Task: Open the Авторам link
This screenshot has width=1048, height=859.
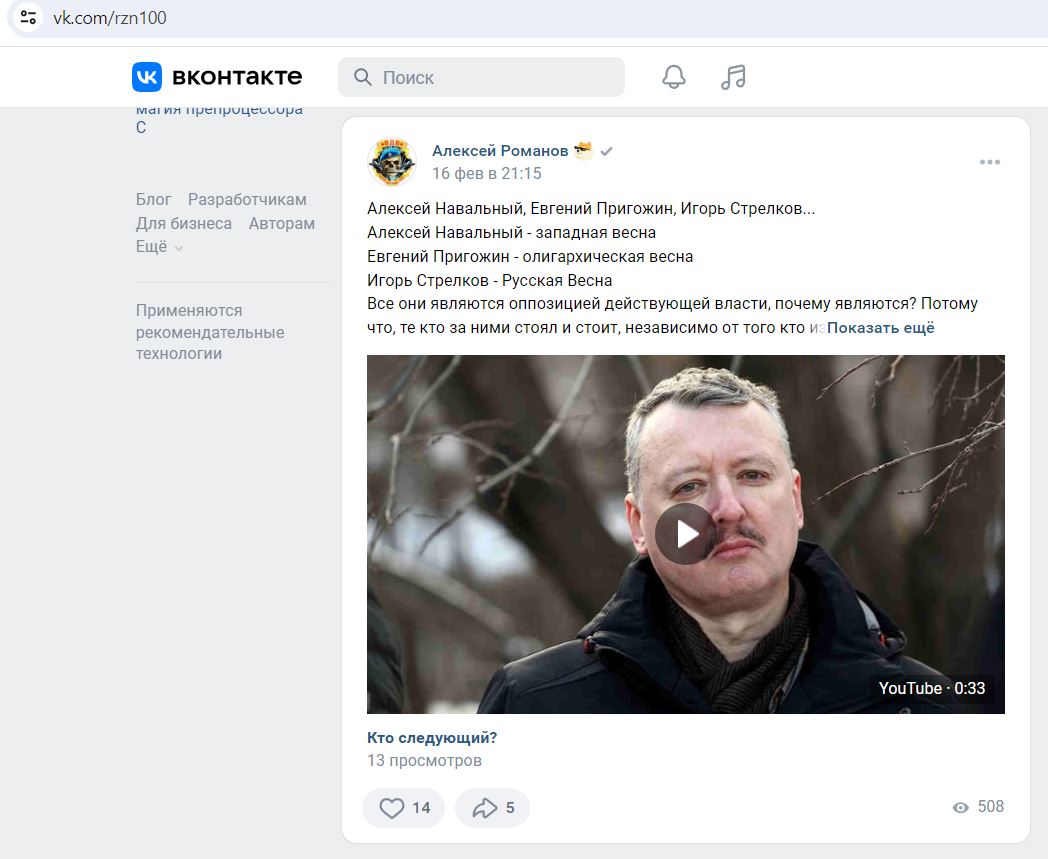Action: point(281,223)
